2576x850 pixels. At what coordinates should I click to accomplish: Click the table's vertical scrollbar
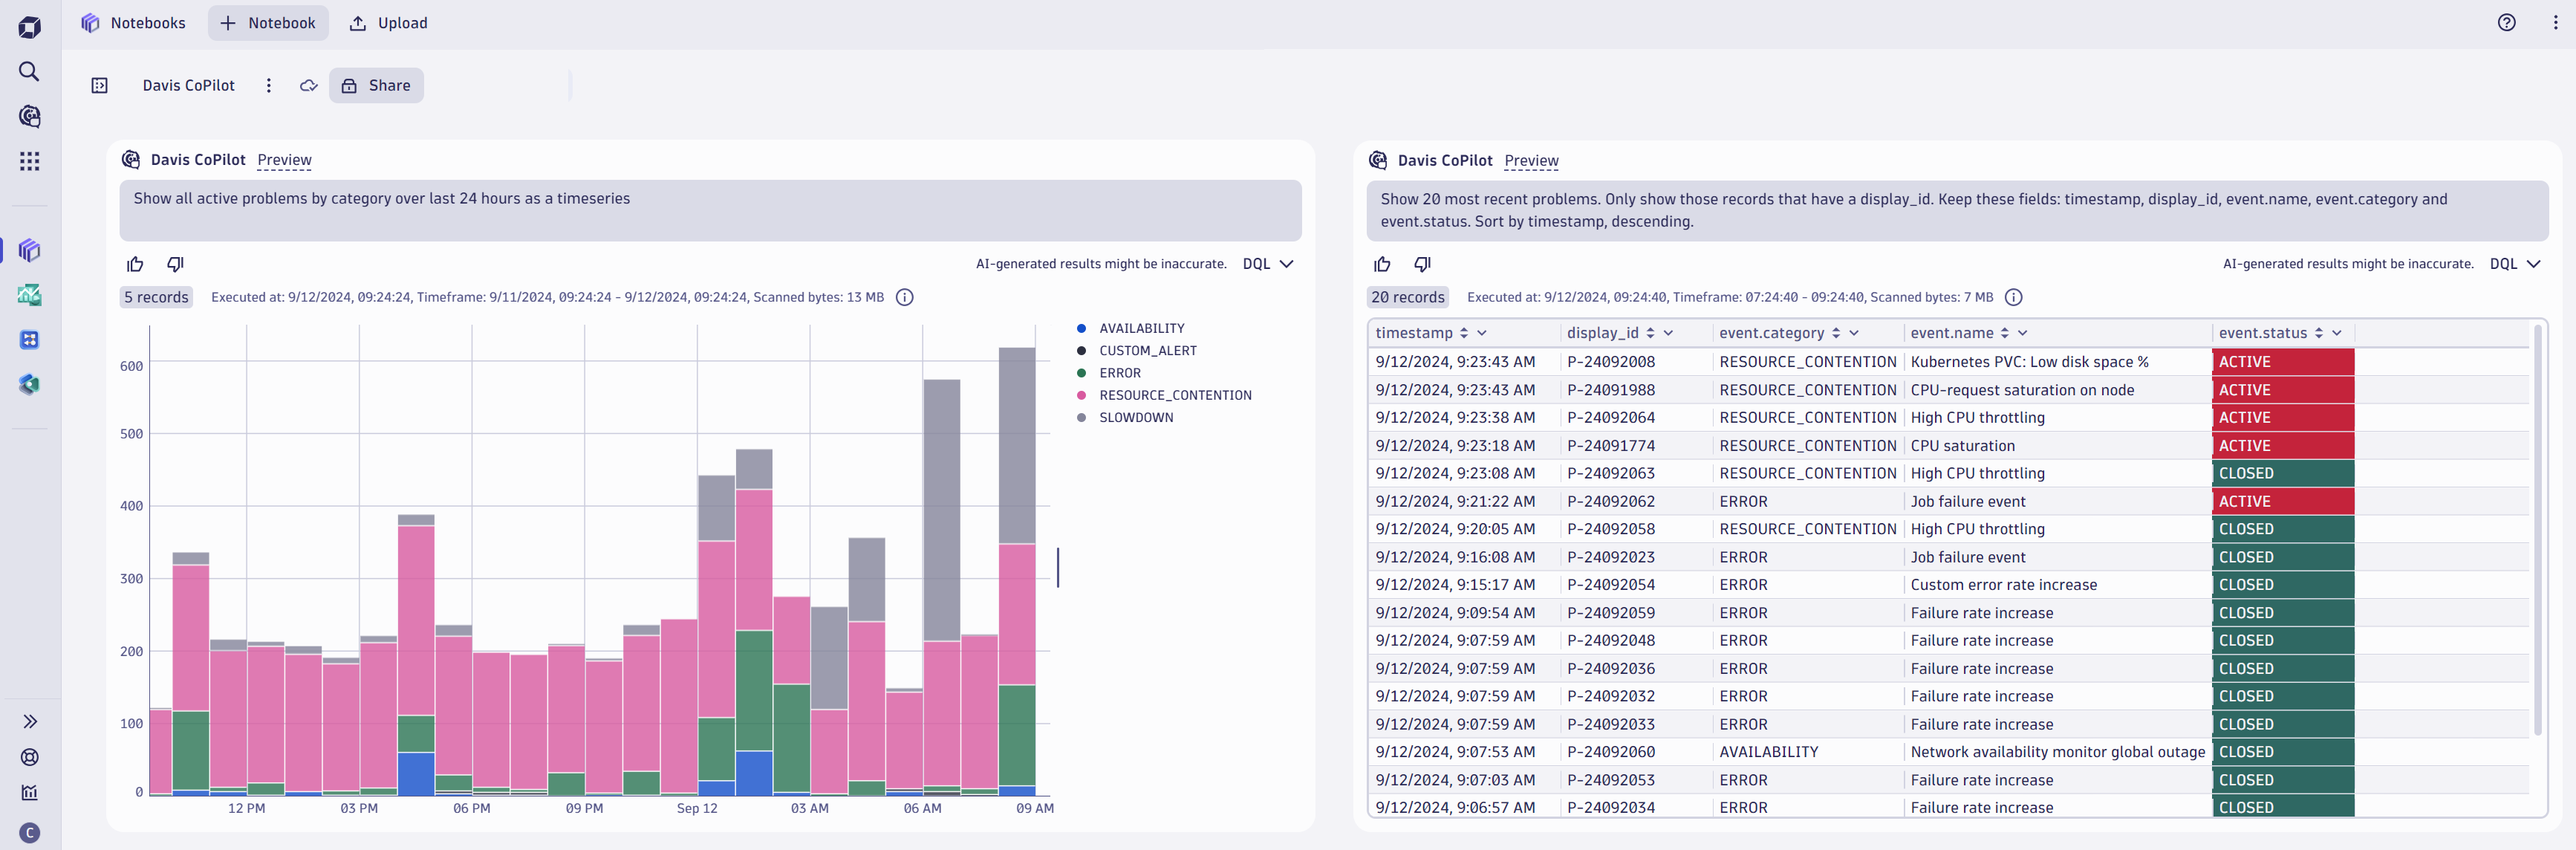2538,530
